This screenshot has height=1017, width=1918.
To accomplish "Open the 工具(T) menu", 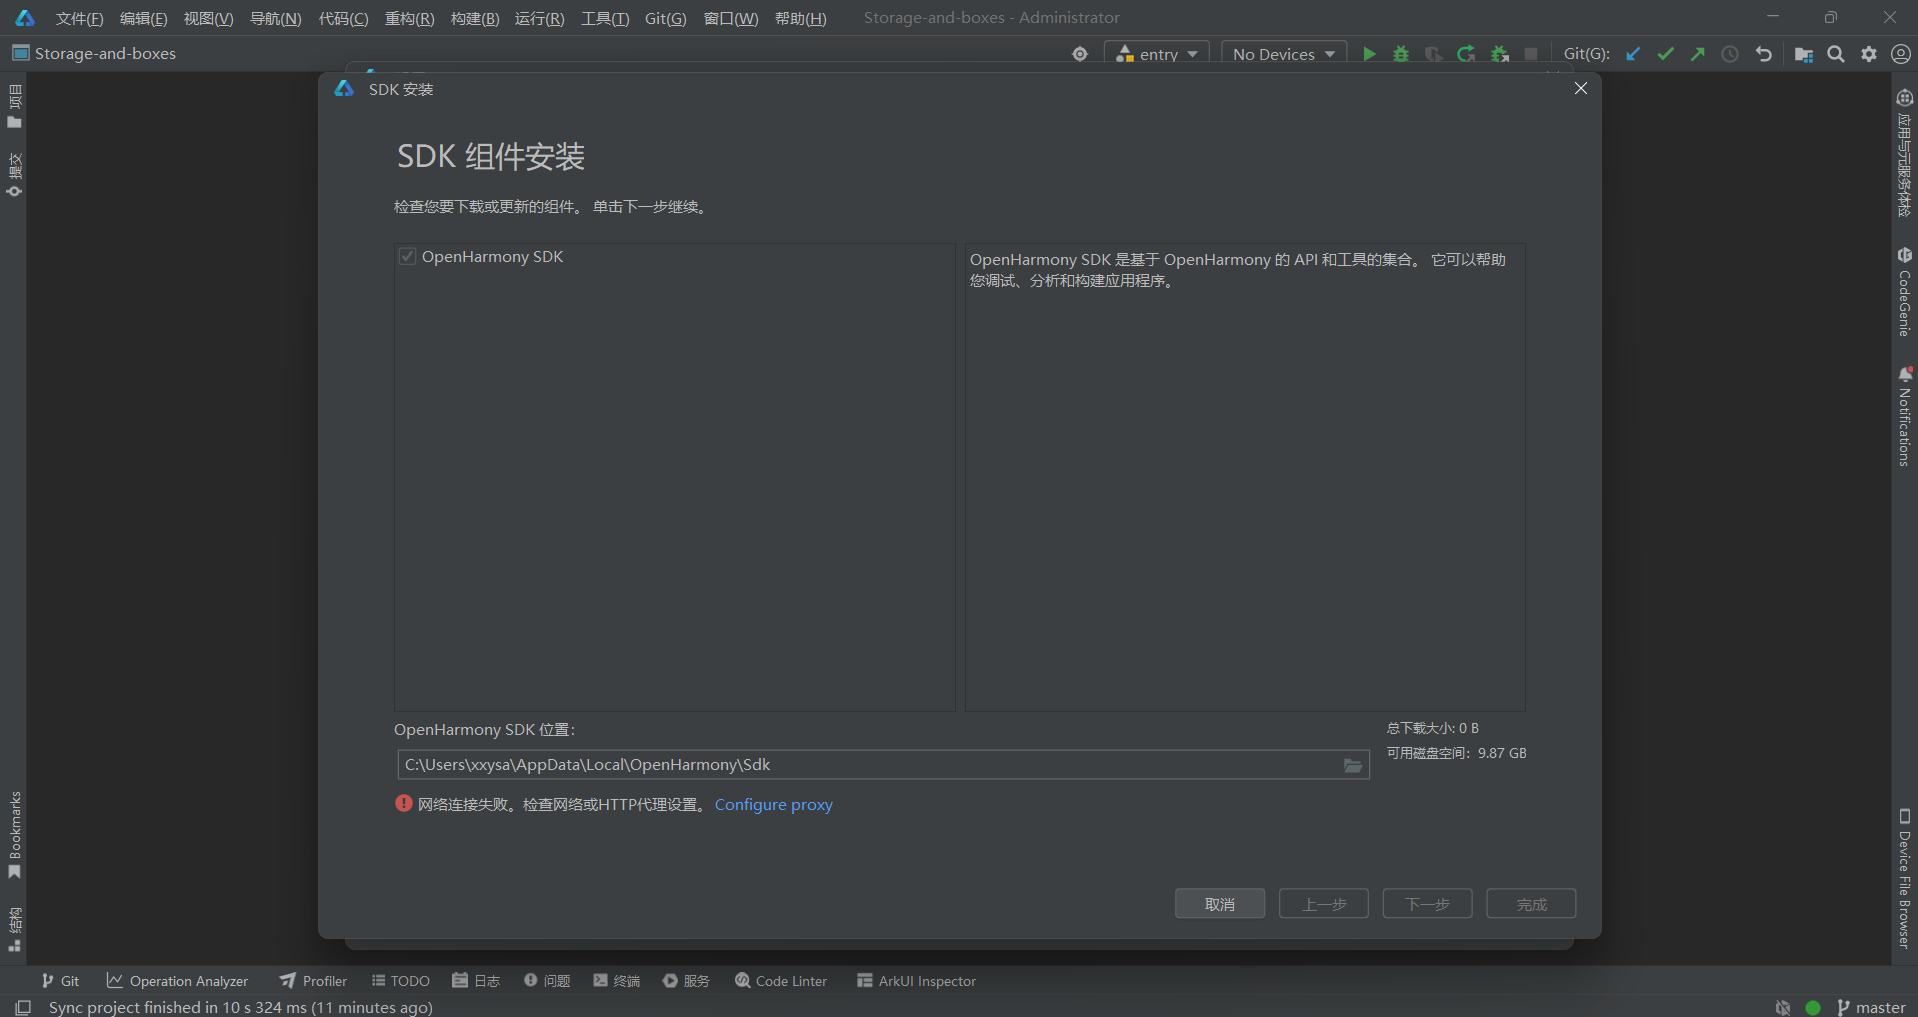I will tap(605, 18).
